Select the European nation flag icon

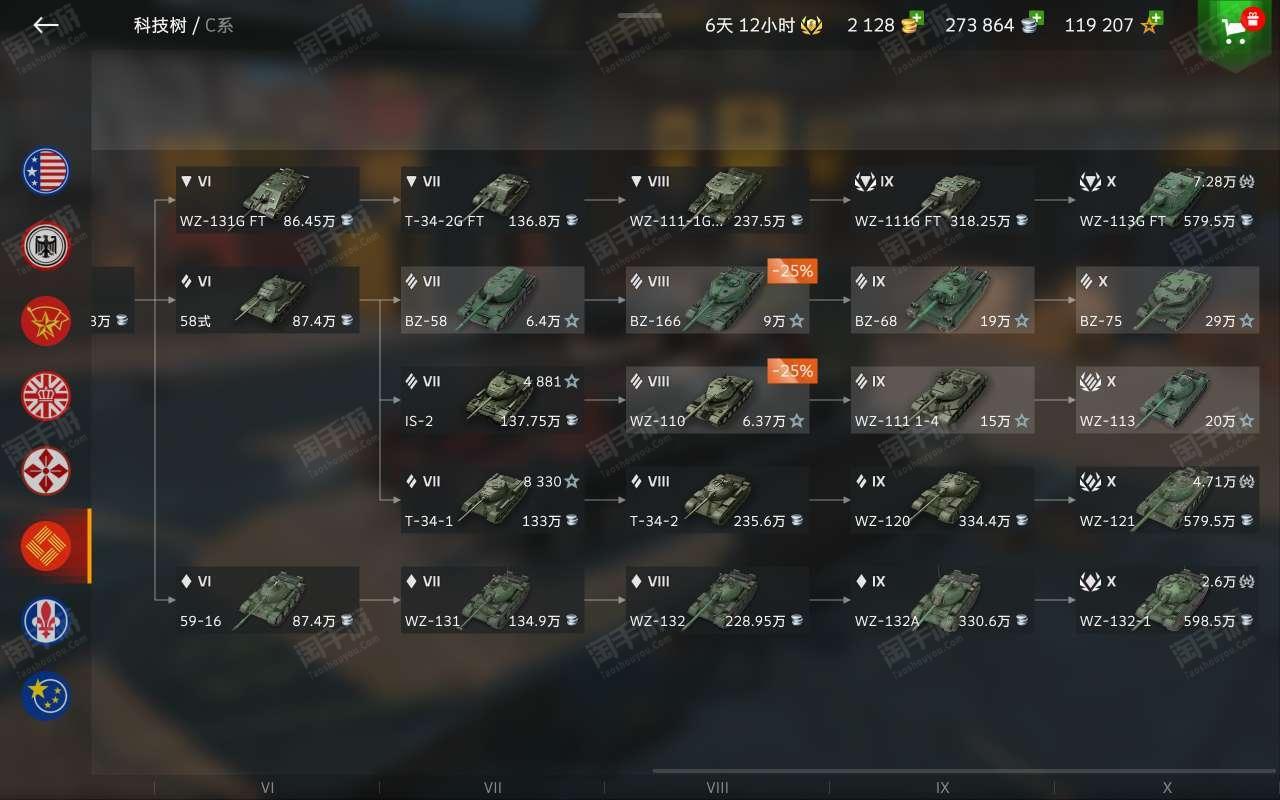coord(46,697)
